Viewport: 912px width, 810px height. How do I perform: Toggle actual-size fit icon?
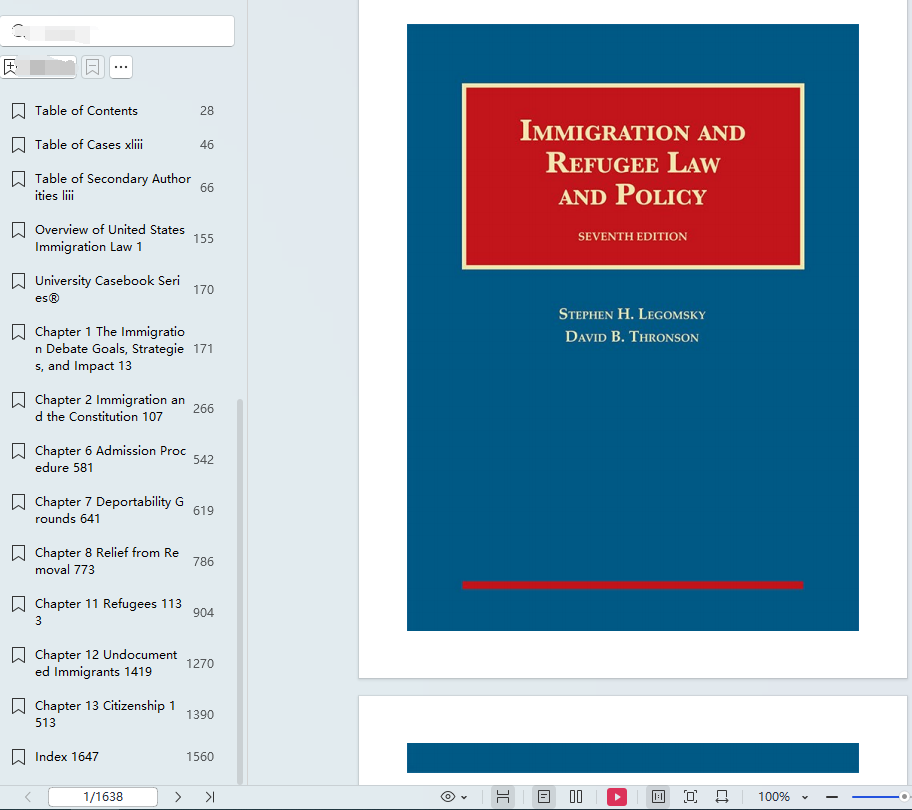tap(658, 797)
